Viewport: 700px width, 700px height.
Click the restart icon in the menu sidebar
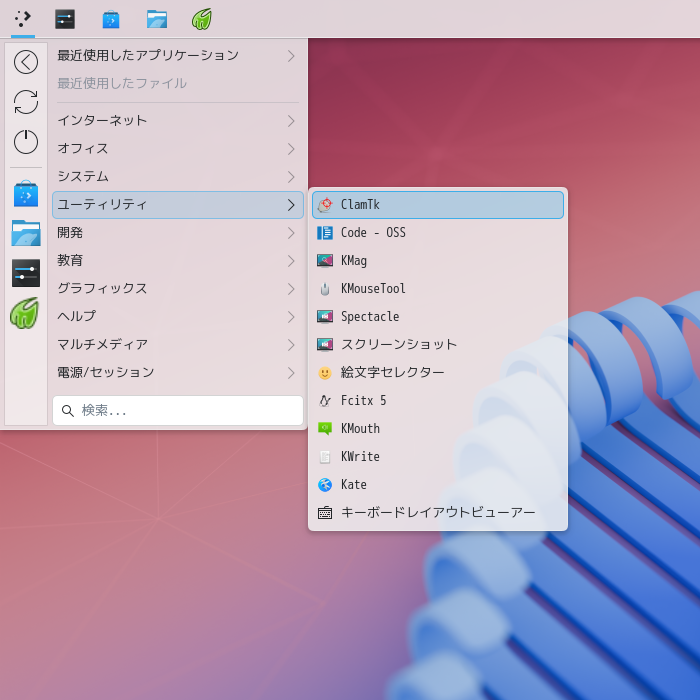[26, 102]
